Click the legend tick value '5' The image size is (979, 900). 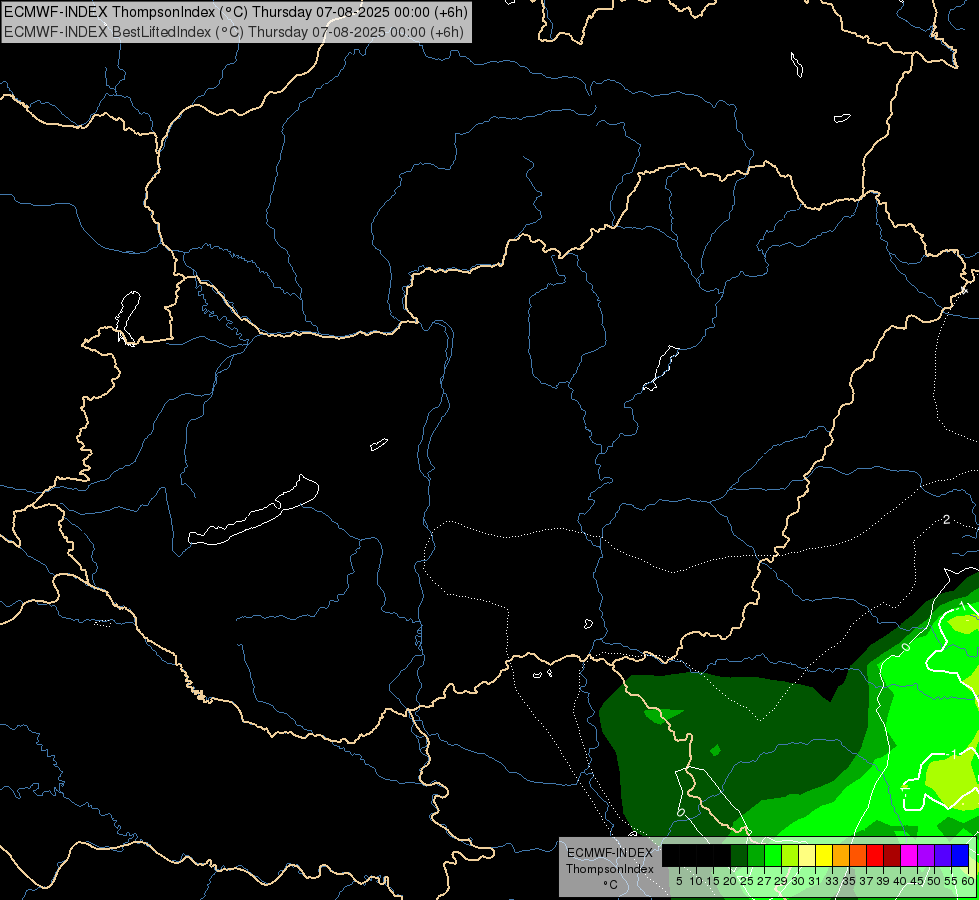(x=679, y=881)
